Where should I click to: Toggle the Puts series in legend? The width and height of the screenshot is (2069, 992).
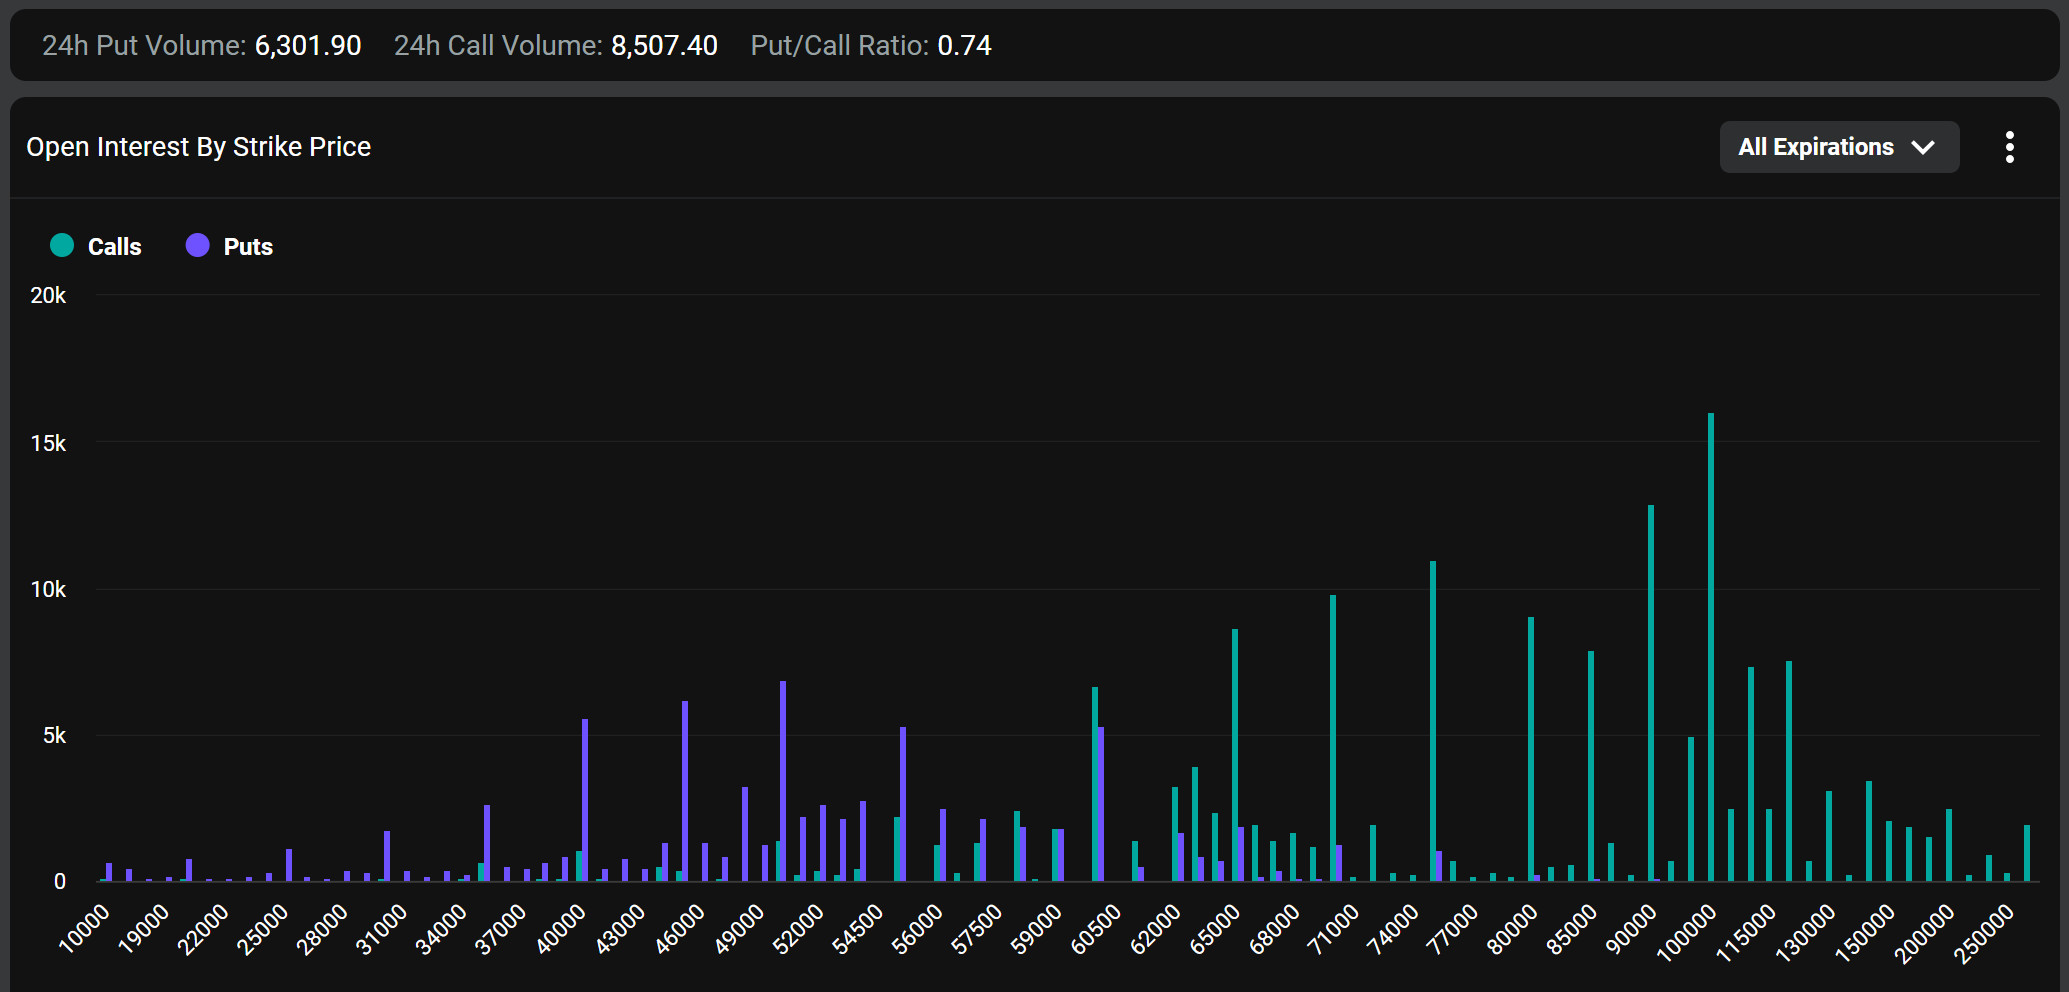(x=230, y=246)
